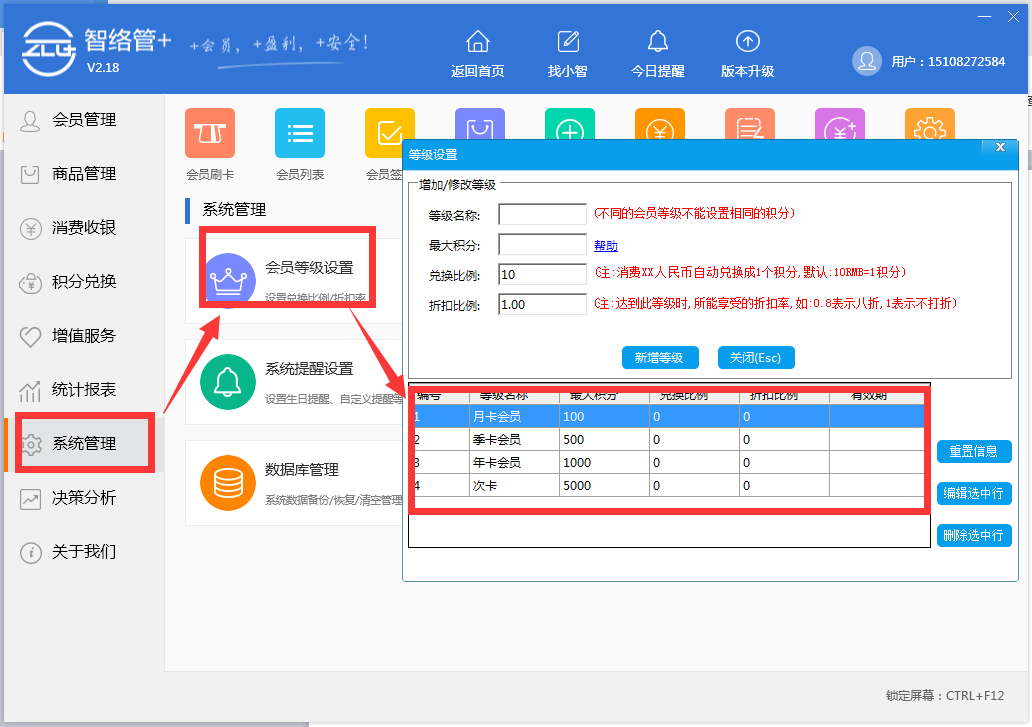
Task: Click the 1000 max points cell
Action: coord(604,463)
